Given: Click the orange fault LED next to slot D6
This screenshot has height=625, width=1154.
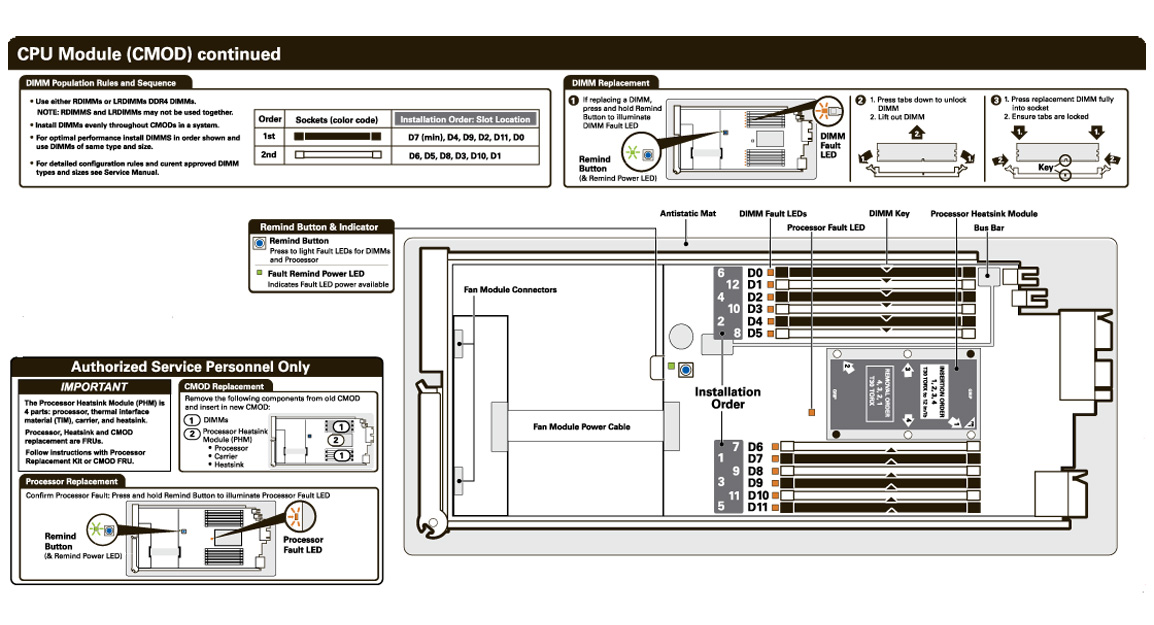Looking at the screenshot, I should (x=770, y=447).
